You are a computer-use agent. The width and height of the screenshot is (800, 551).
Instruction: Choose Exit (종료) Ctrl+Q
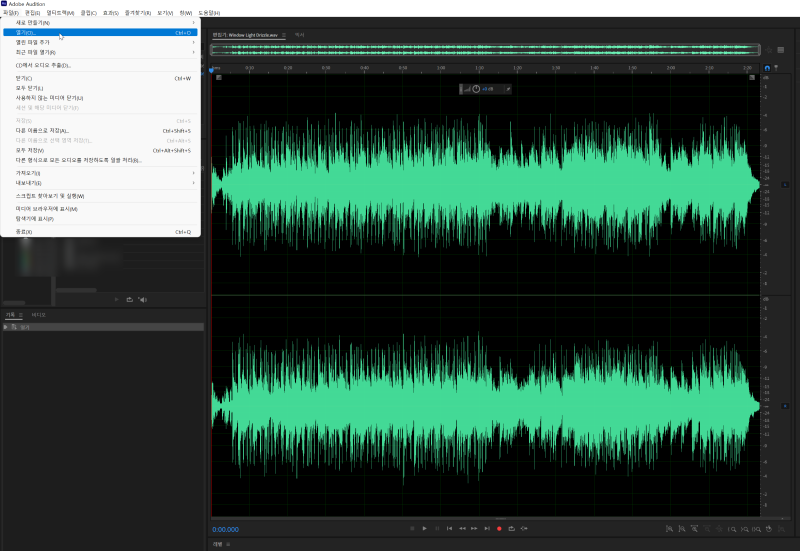(100, 232)
